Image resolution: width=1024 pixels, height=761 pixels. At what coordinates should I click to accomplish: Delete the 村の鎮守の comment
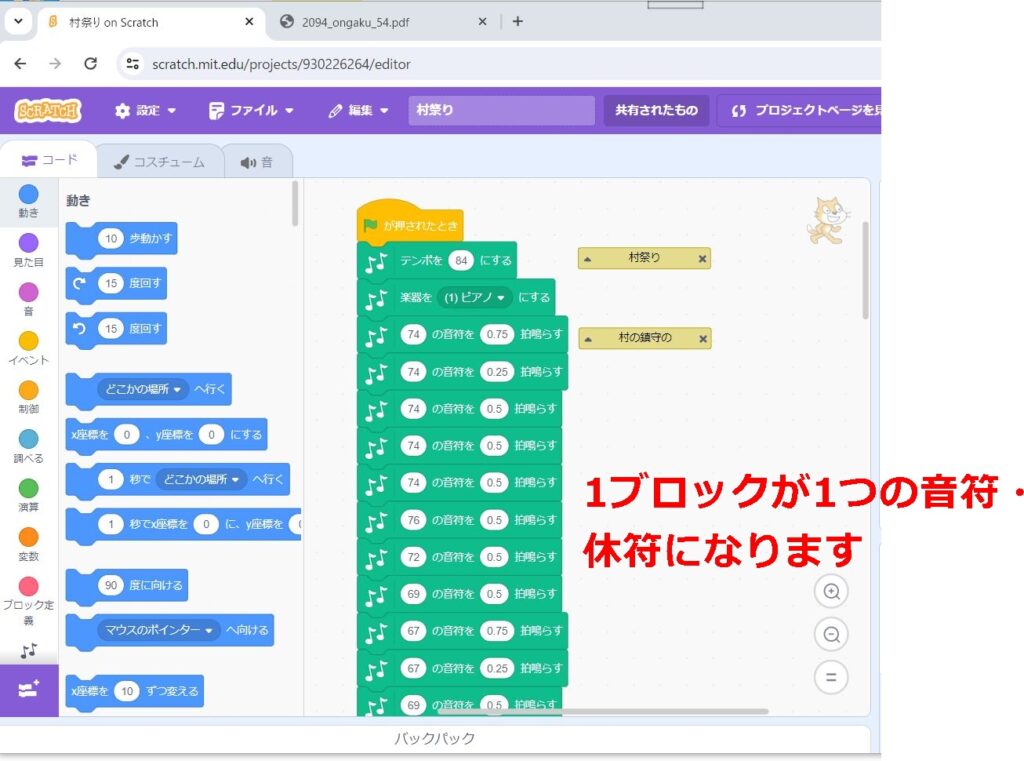coord(702,339)
